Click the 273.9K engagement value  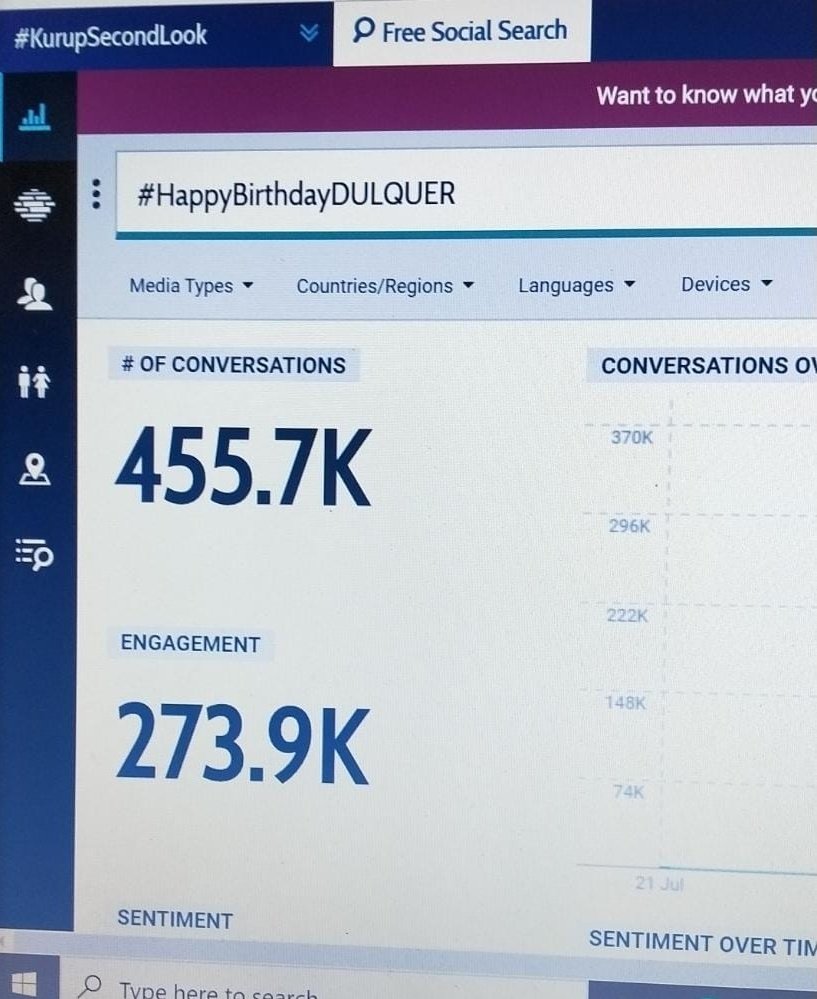[x=243, y=743]
